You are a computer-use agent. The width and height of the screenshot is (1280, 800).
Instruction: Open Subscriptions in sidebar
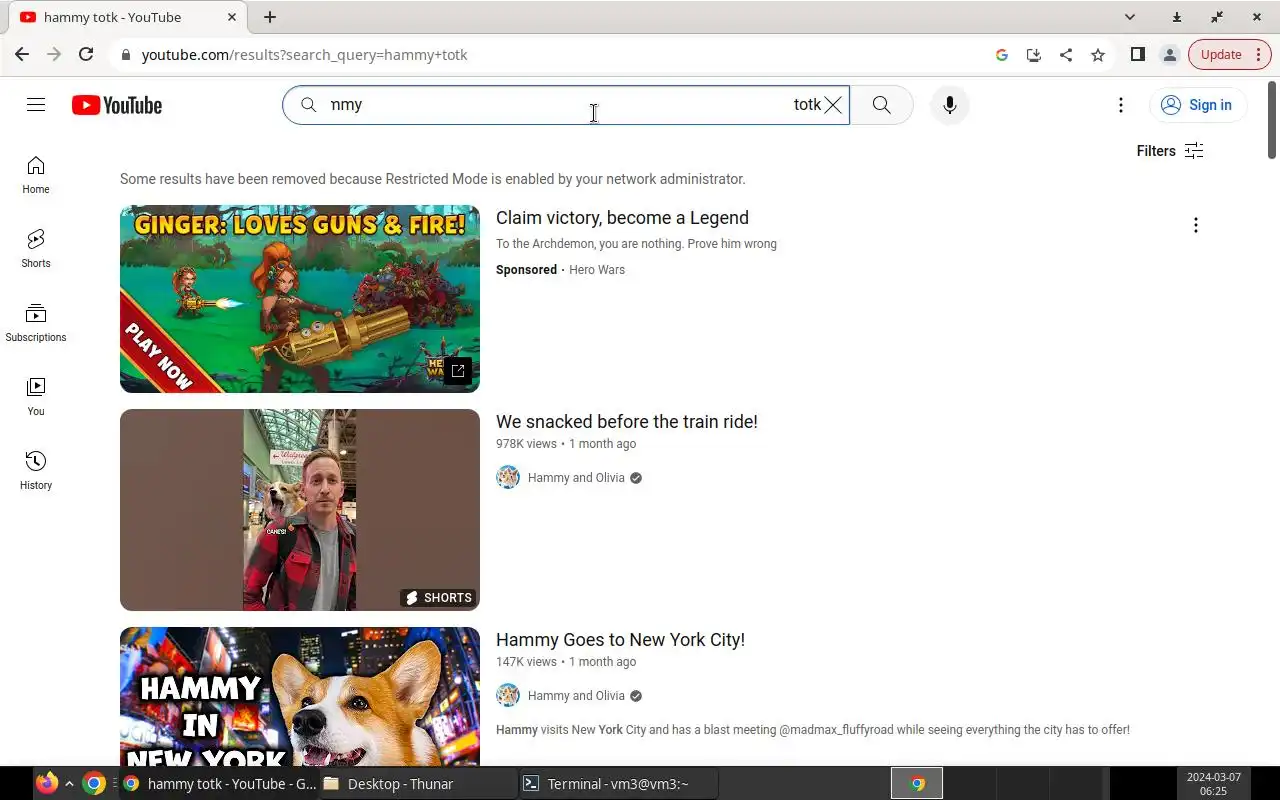(36, 322)
